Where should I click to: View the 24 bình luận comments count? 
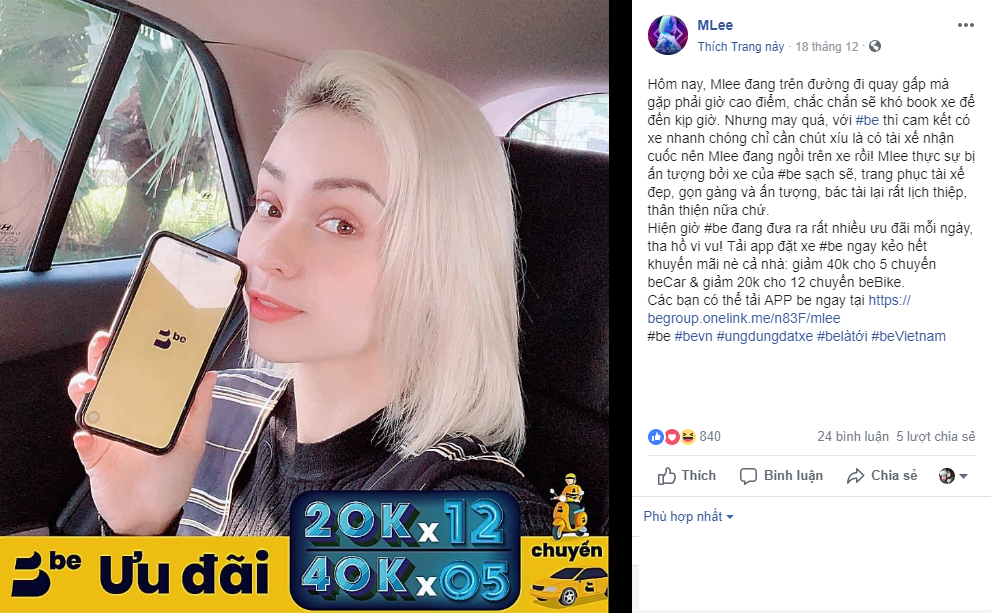(853, 437)
